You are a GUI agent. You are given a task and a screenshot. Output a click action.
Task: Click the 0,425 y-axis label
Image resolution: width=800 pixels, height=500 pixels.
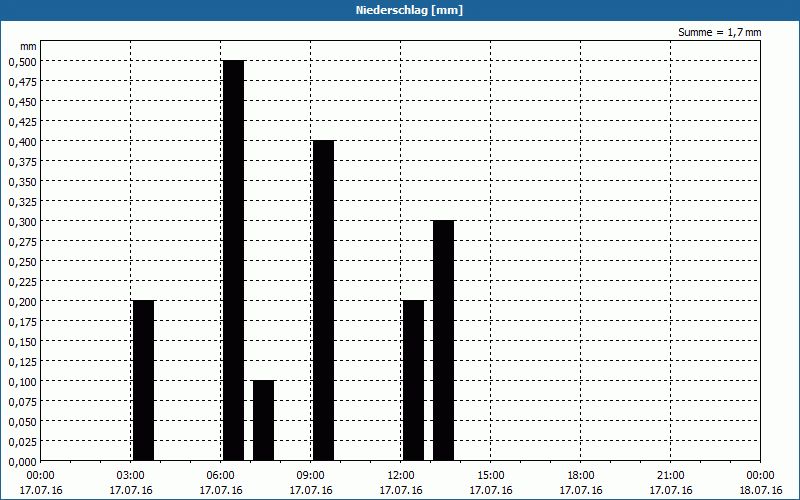pos(22,121)
